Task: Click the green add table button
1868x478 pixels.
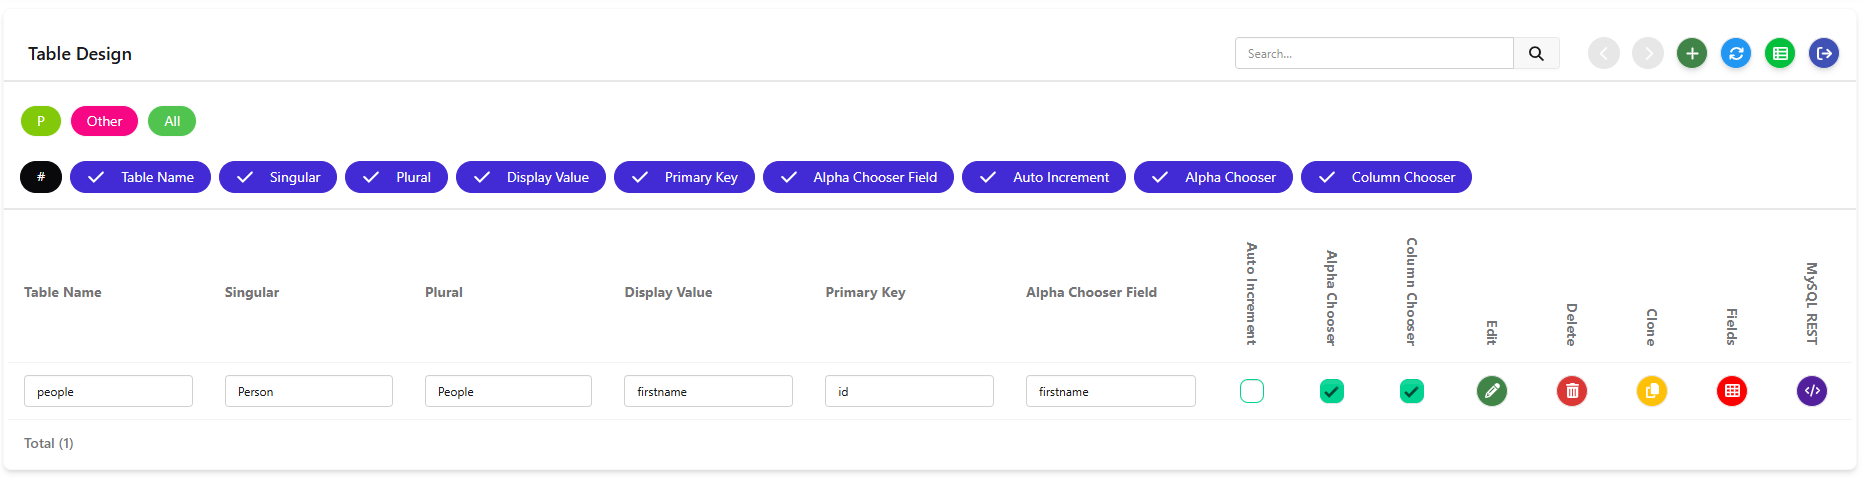Action: tap(1692, 54)
